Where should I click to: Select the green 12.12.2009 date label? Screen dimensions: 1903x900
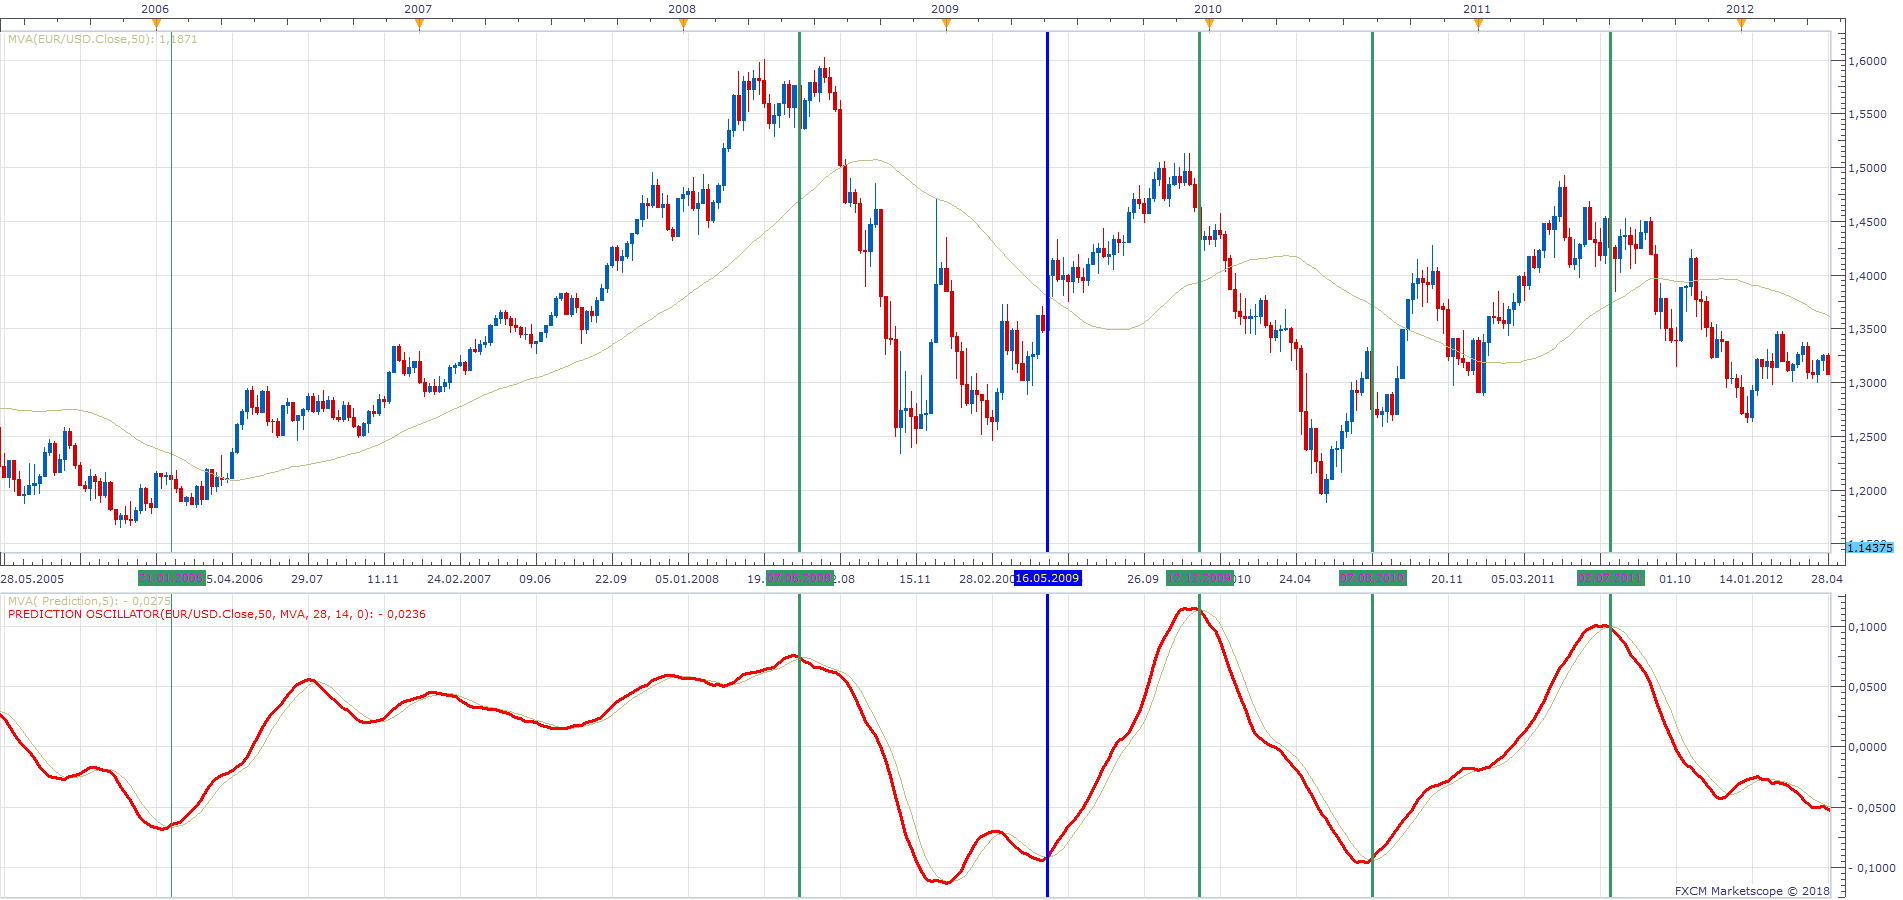[x=1200, y=578]
